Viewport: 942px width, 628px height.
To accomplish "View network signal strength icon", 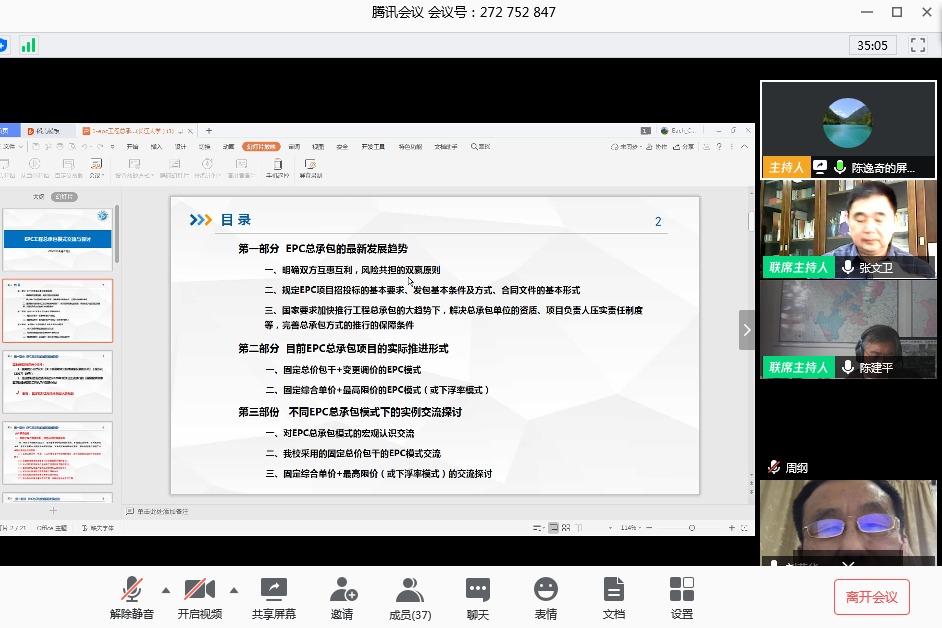I will [28, 46].
